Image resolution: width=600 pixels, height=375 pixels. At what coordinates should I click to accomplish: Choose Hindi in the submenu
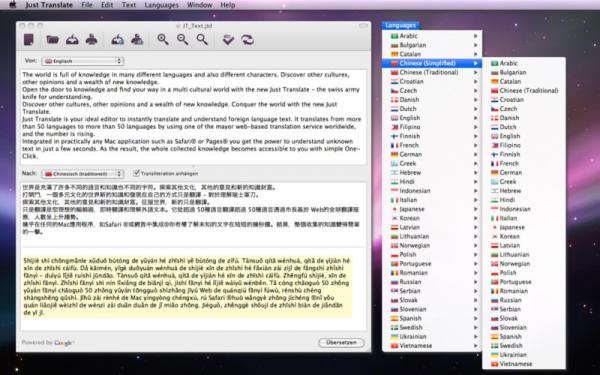point(524,200)
